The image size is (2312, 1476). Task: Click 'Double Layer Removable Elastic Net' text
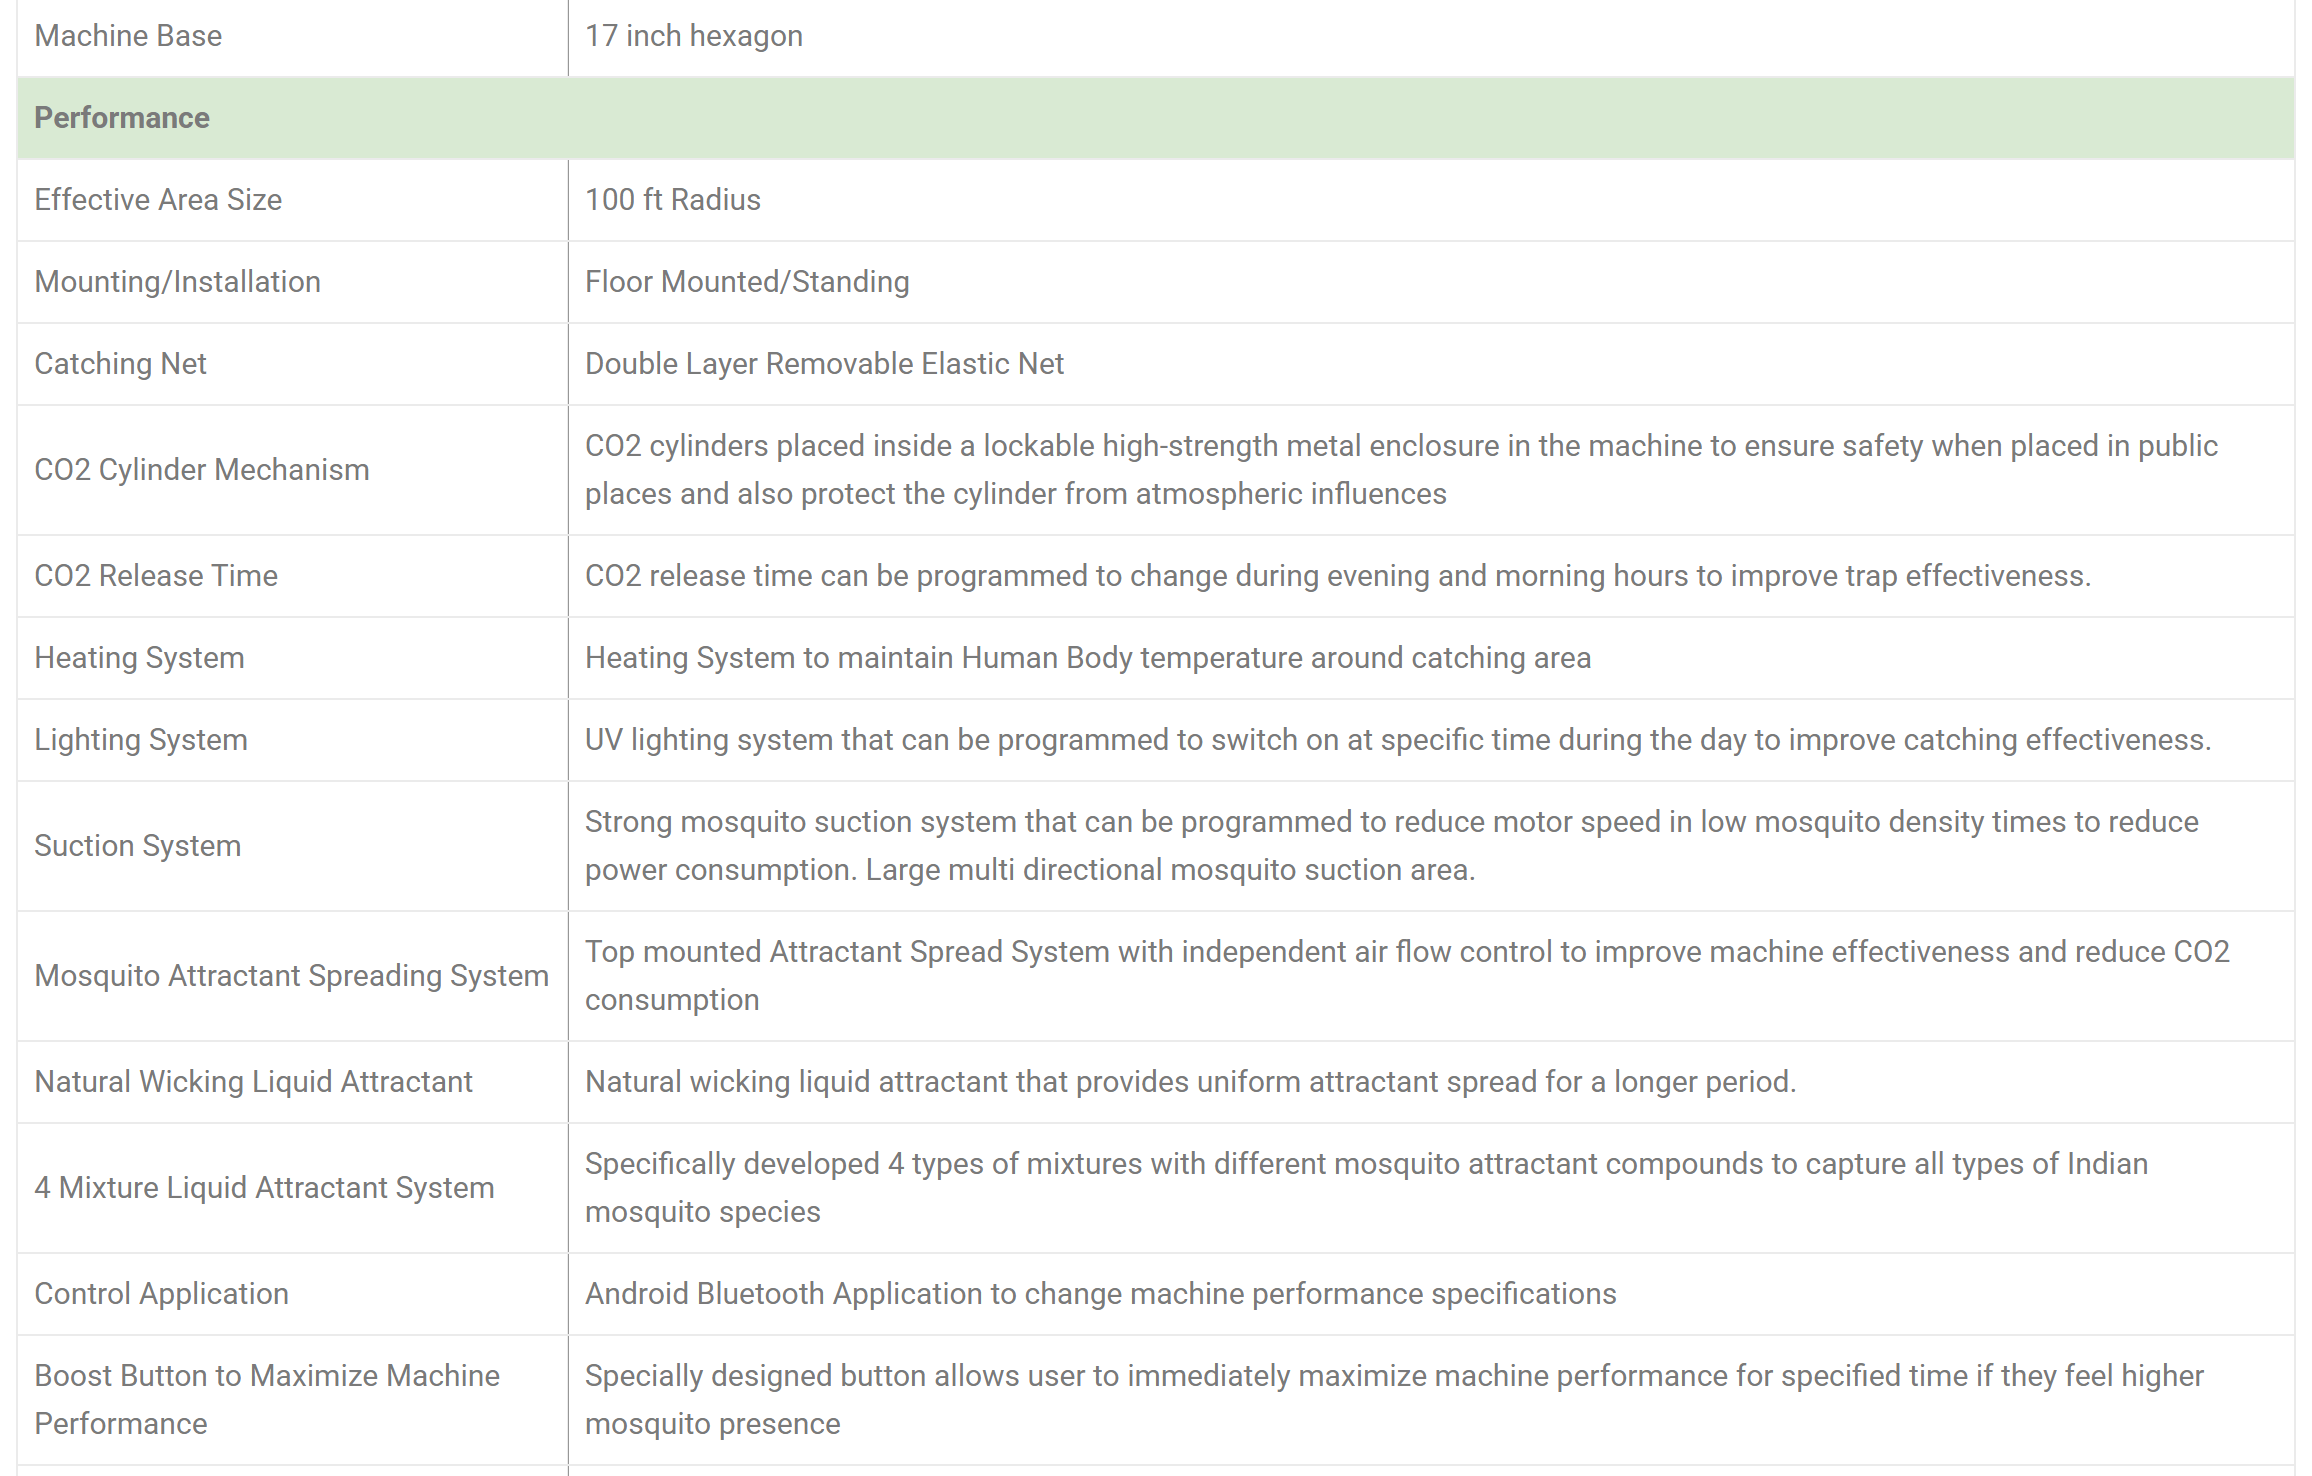(x=824, y=364)
